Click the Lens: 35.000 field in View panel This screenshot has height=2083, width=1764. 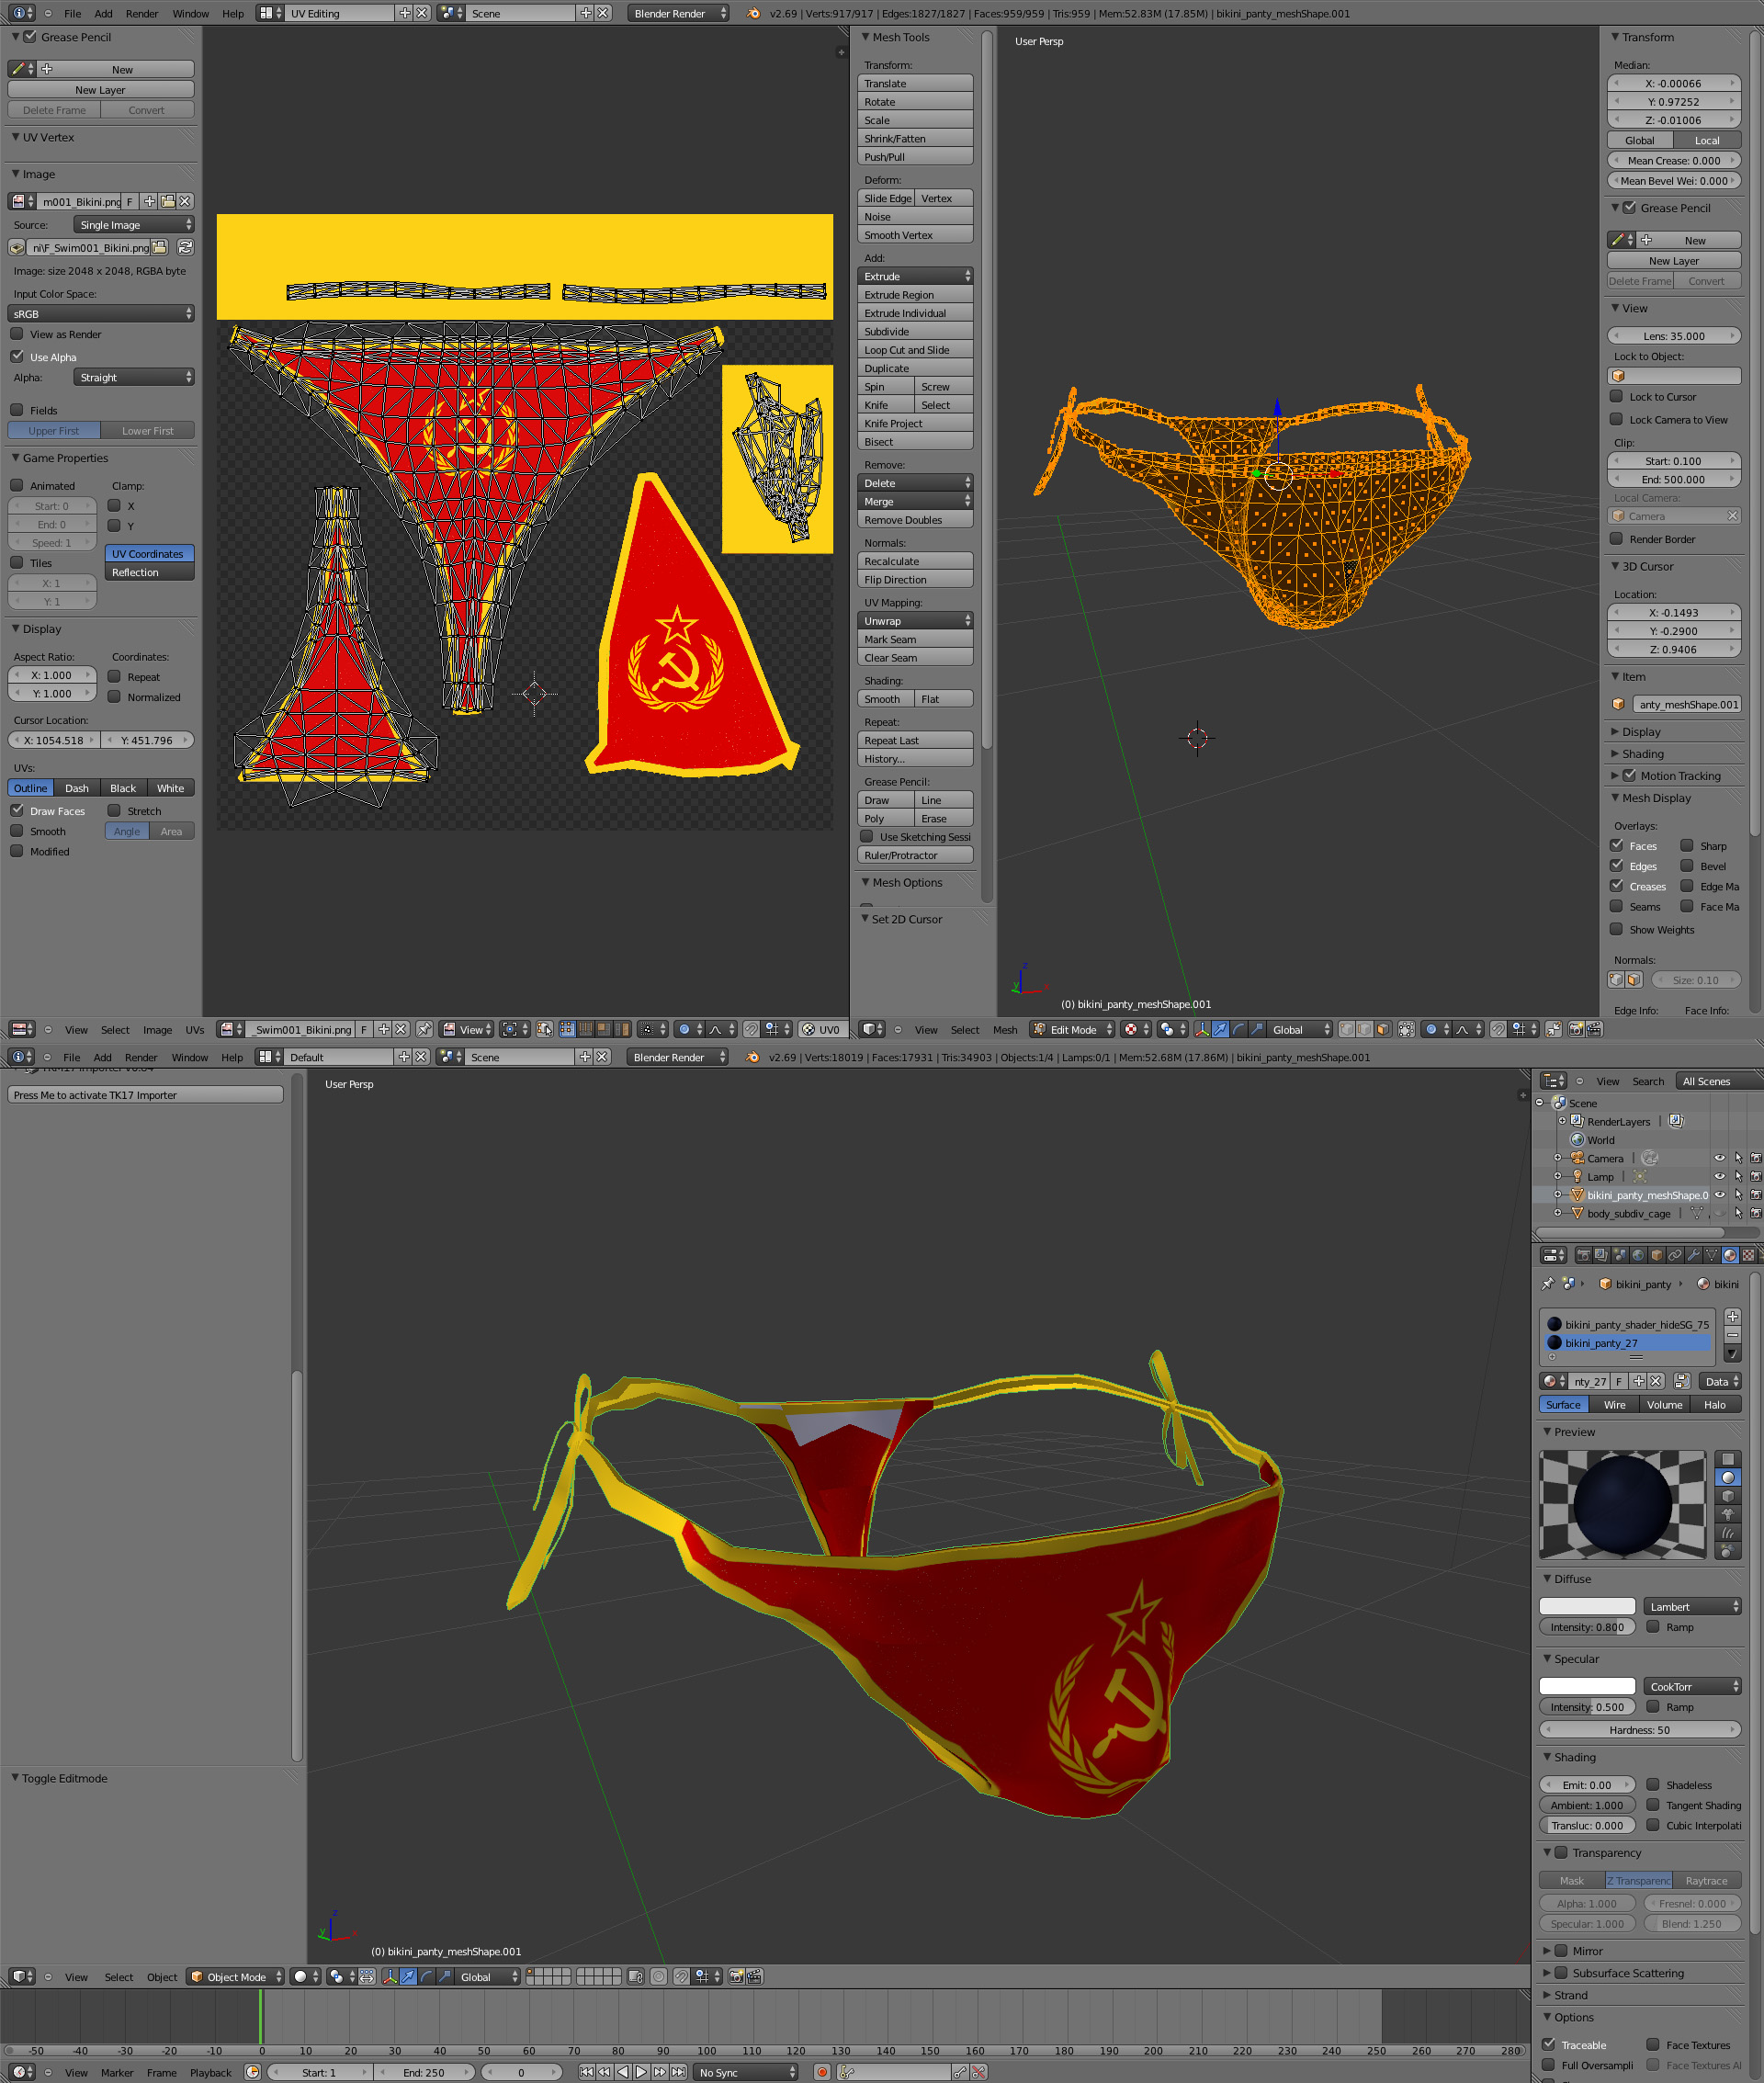click(1674, 336)
